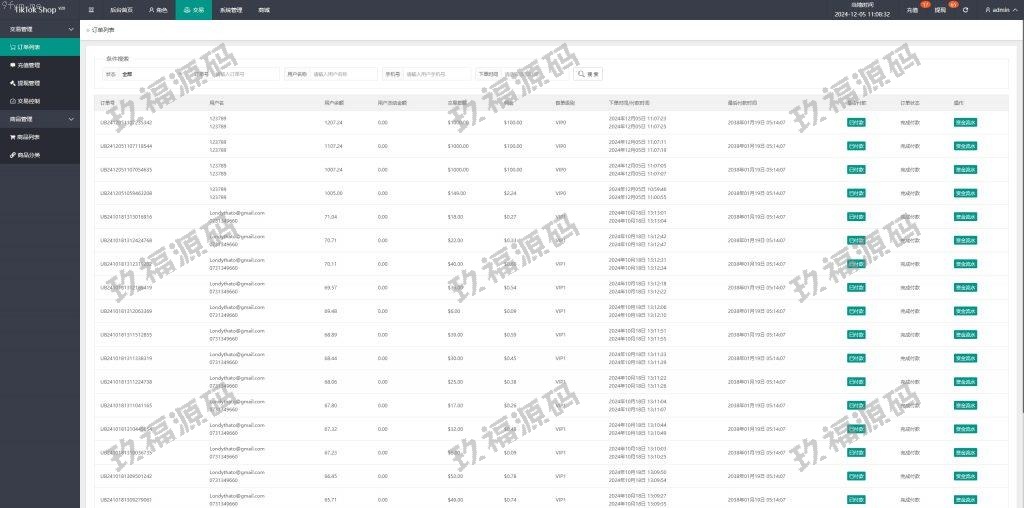This screenshot has height=508, width=1024.
Task: Toggle the sidebar collapse icon in top bar
Action: click(92, 9)
